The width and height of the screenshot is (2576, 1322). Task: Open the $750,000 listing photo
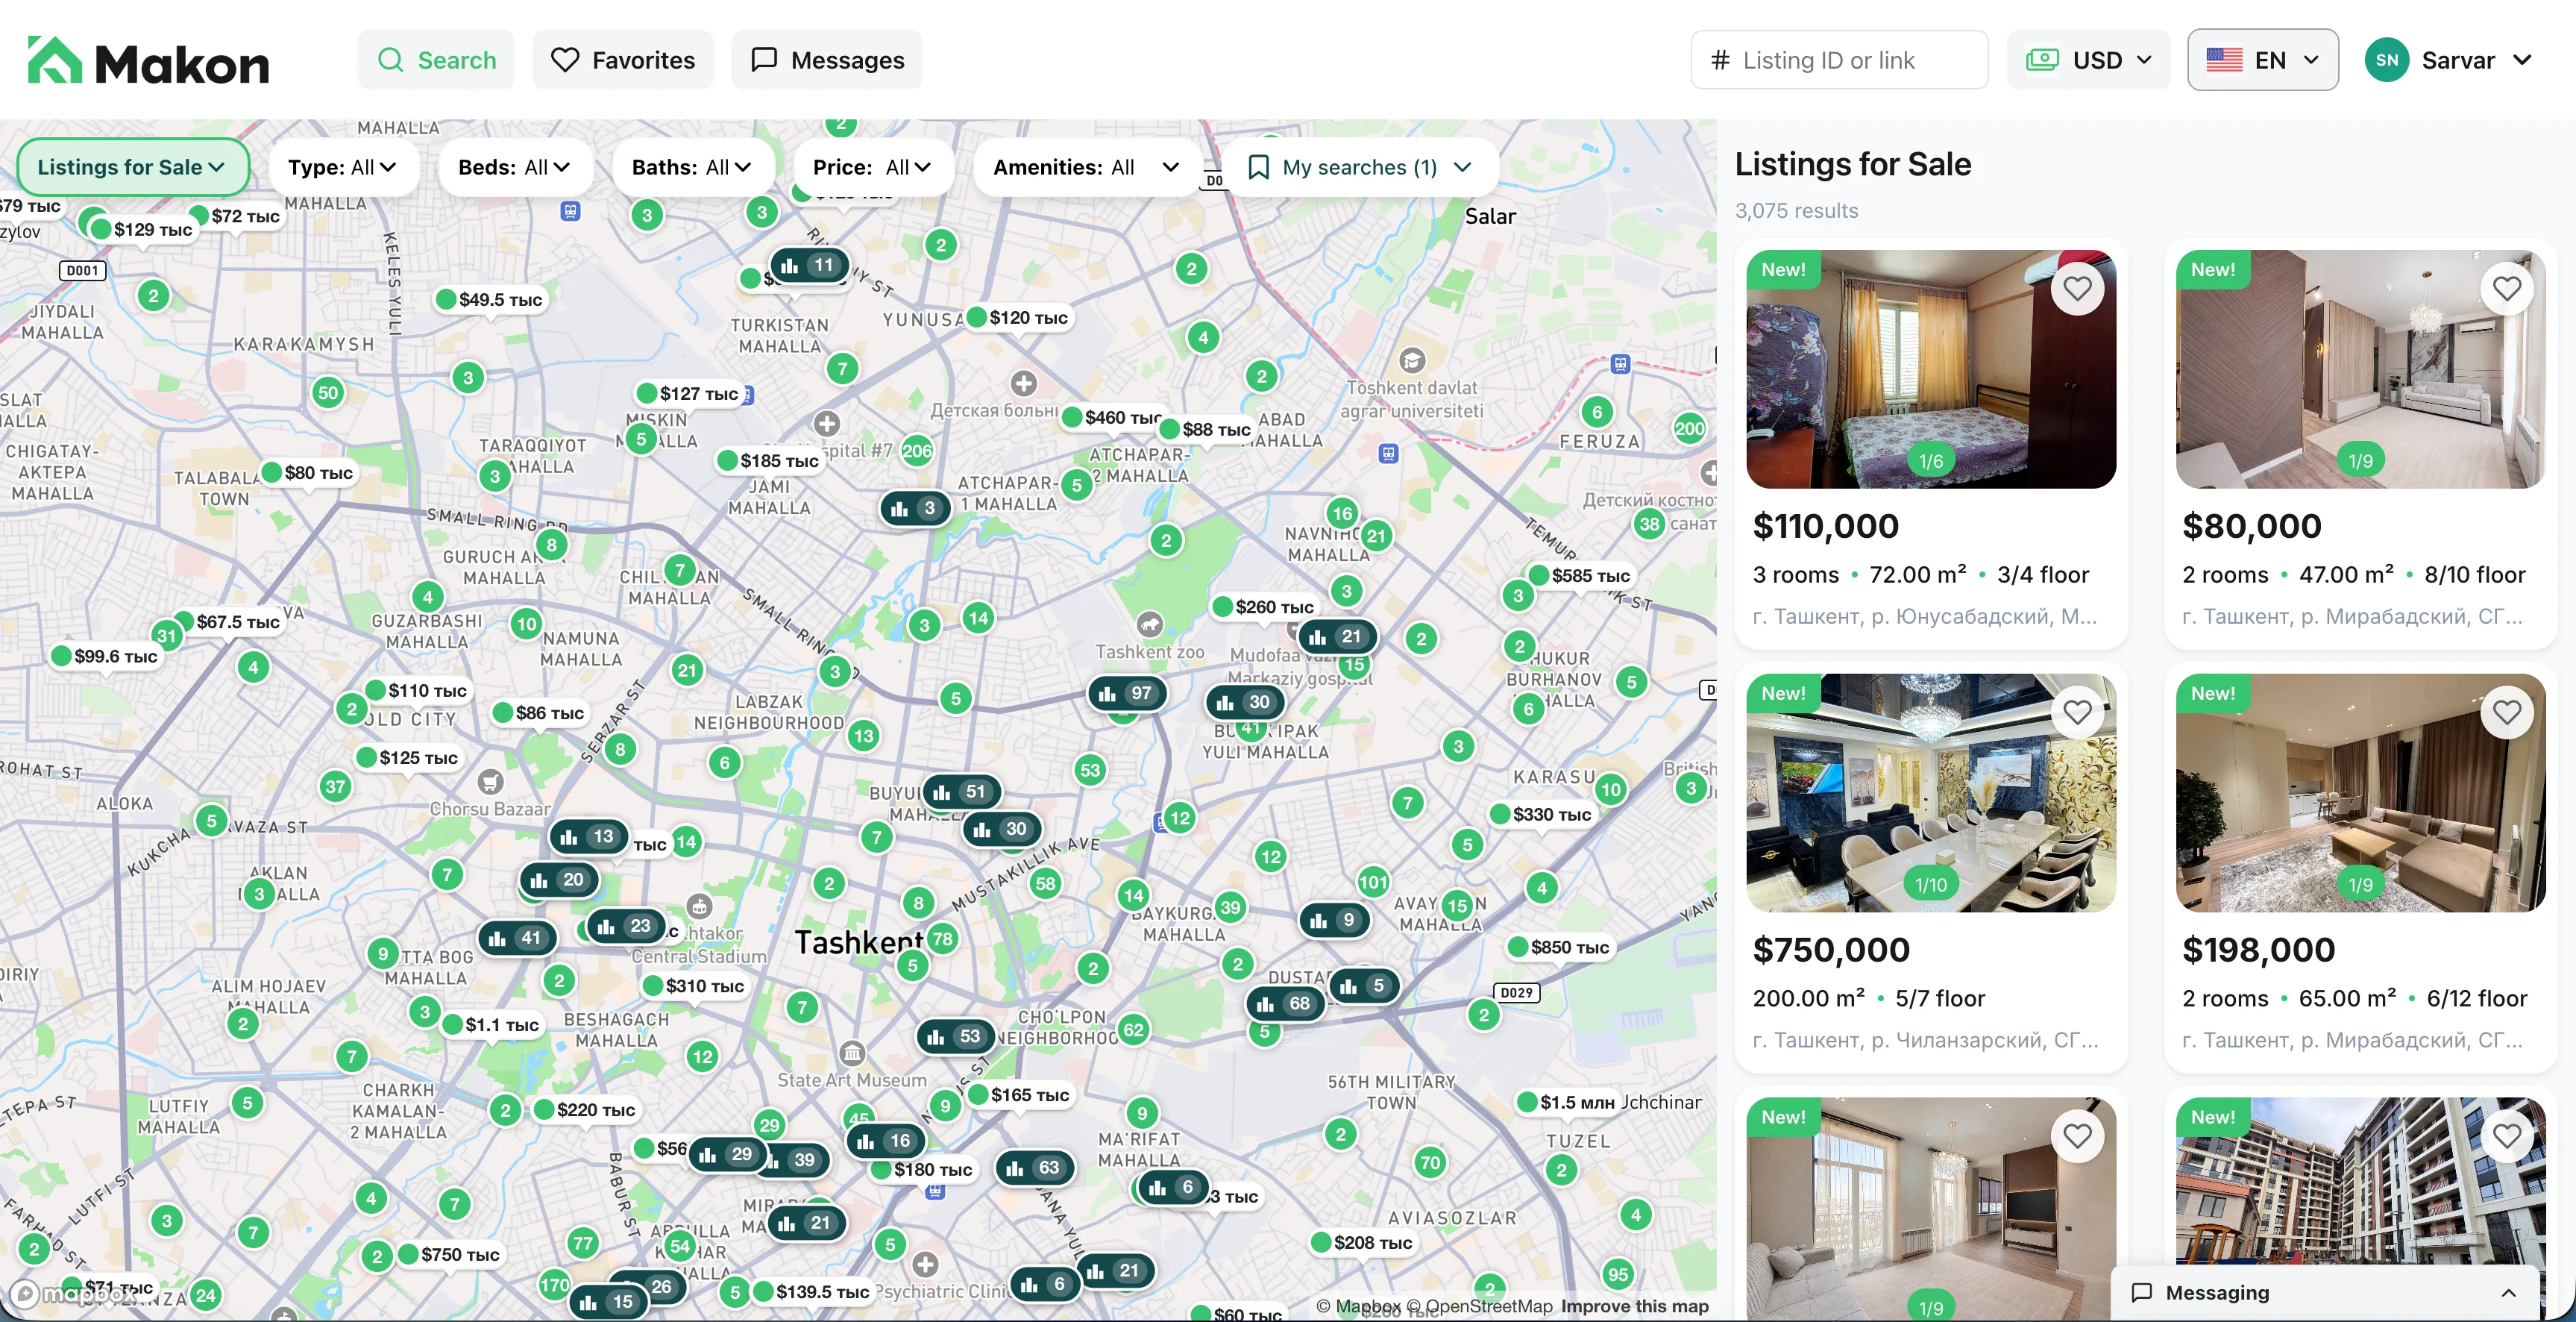(1930, 793)
